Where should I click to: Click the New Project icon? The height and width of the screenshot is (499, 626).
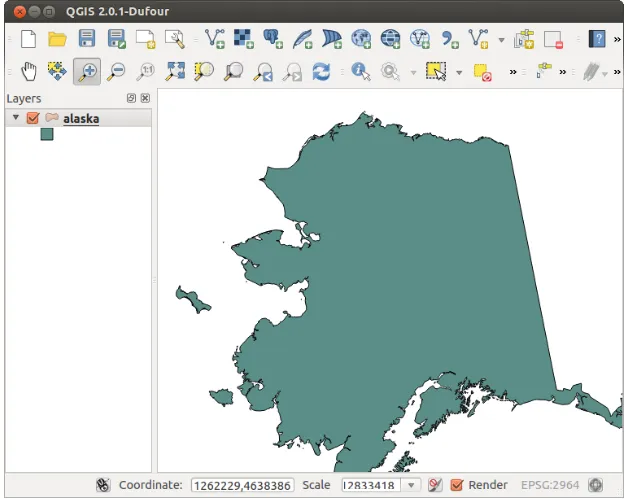29,39
